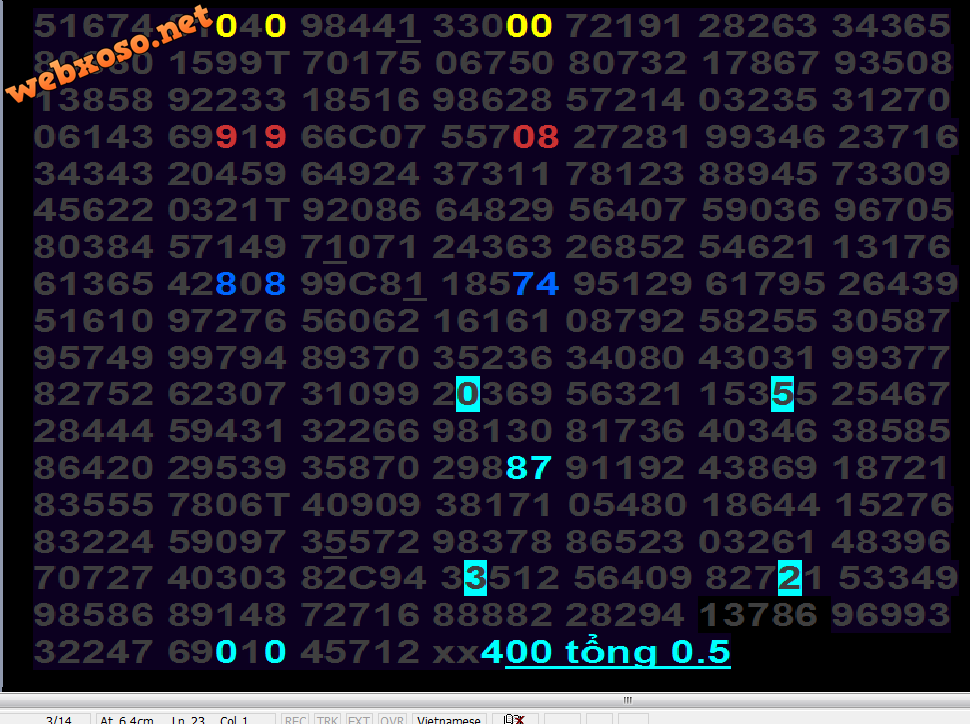Click the red digits 08 in 55708

(x=535, y=136)
